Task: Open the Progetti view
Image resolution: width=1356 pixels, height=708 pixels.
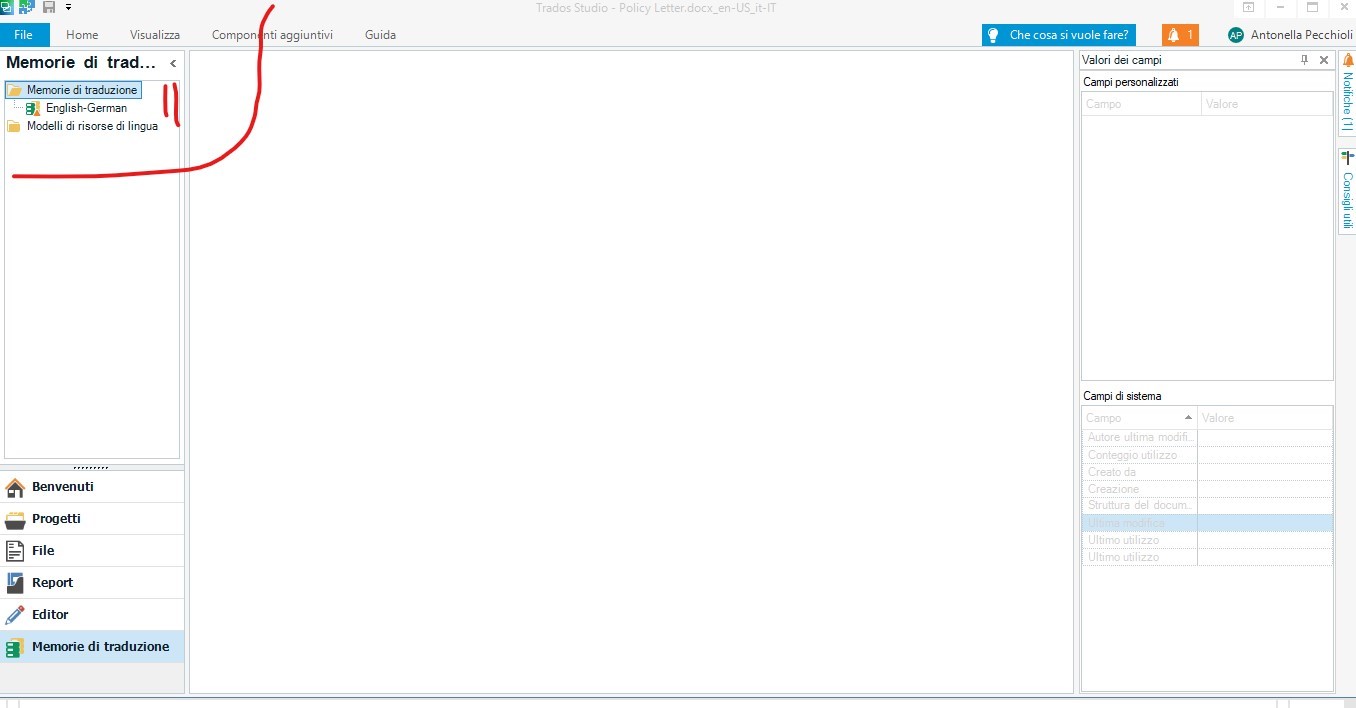Action: coord(92,519)
